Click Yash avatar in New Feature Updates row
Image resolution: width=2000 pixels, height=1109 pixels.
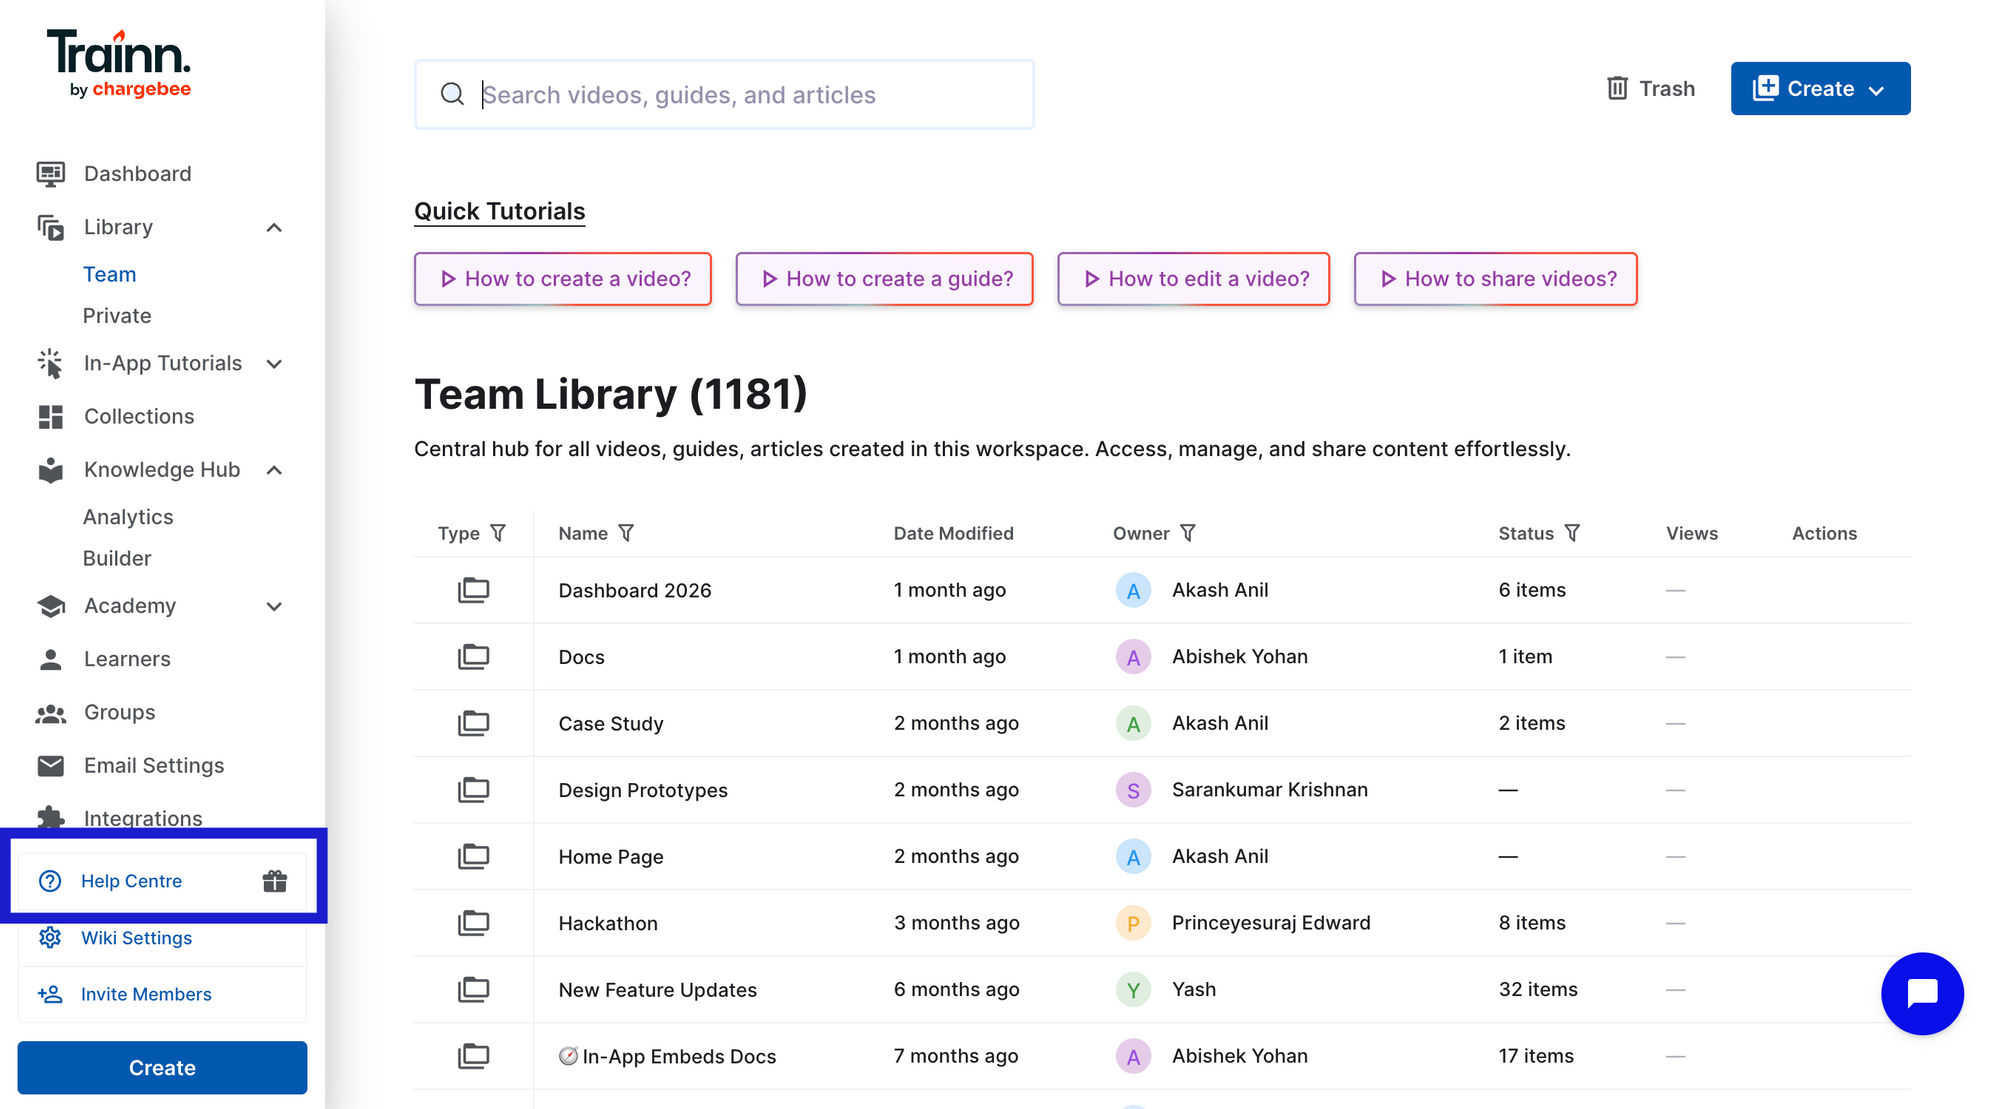tap(1133, 990)
